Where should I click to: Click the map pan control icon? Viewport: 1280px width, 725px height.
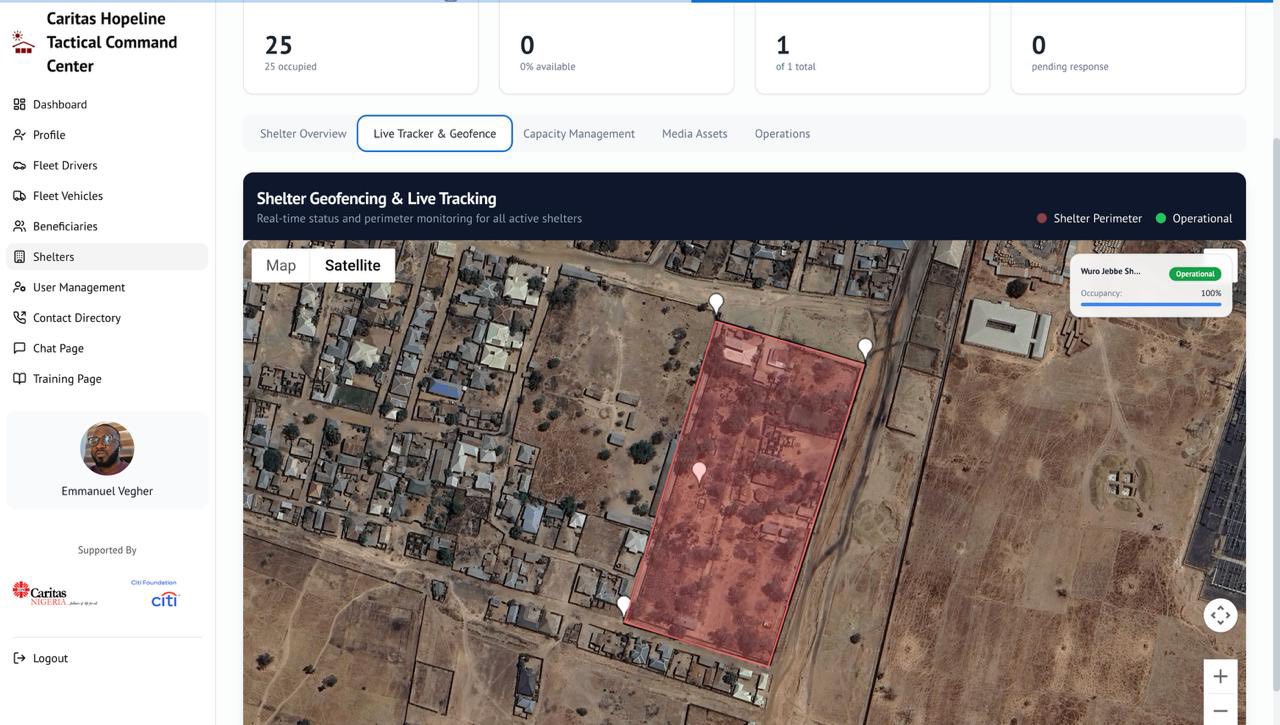[1220, 615]
